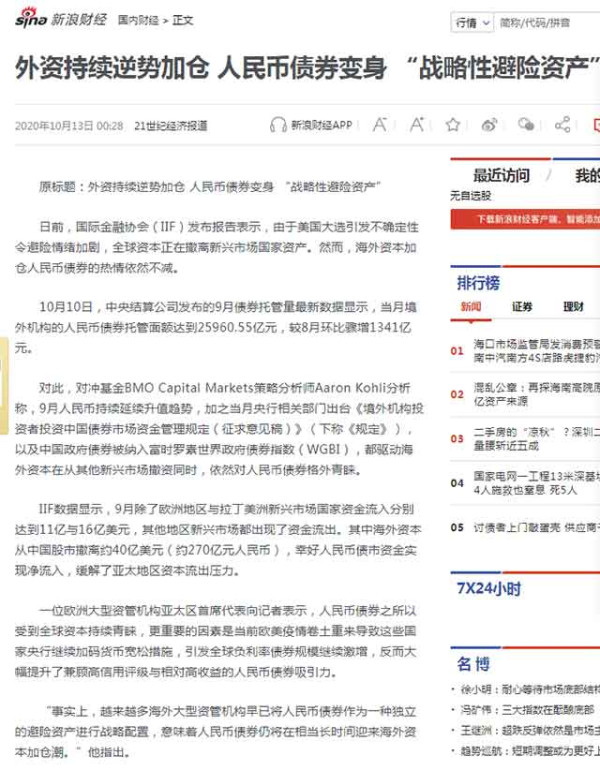Open blog post by 趋势巡航
This screenshot has width=600, height=770.
coord(529,751)
